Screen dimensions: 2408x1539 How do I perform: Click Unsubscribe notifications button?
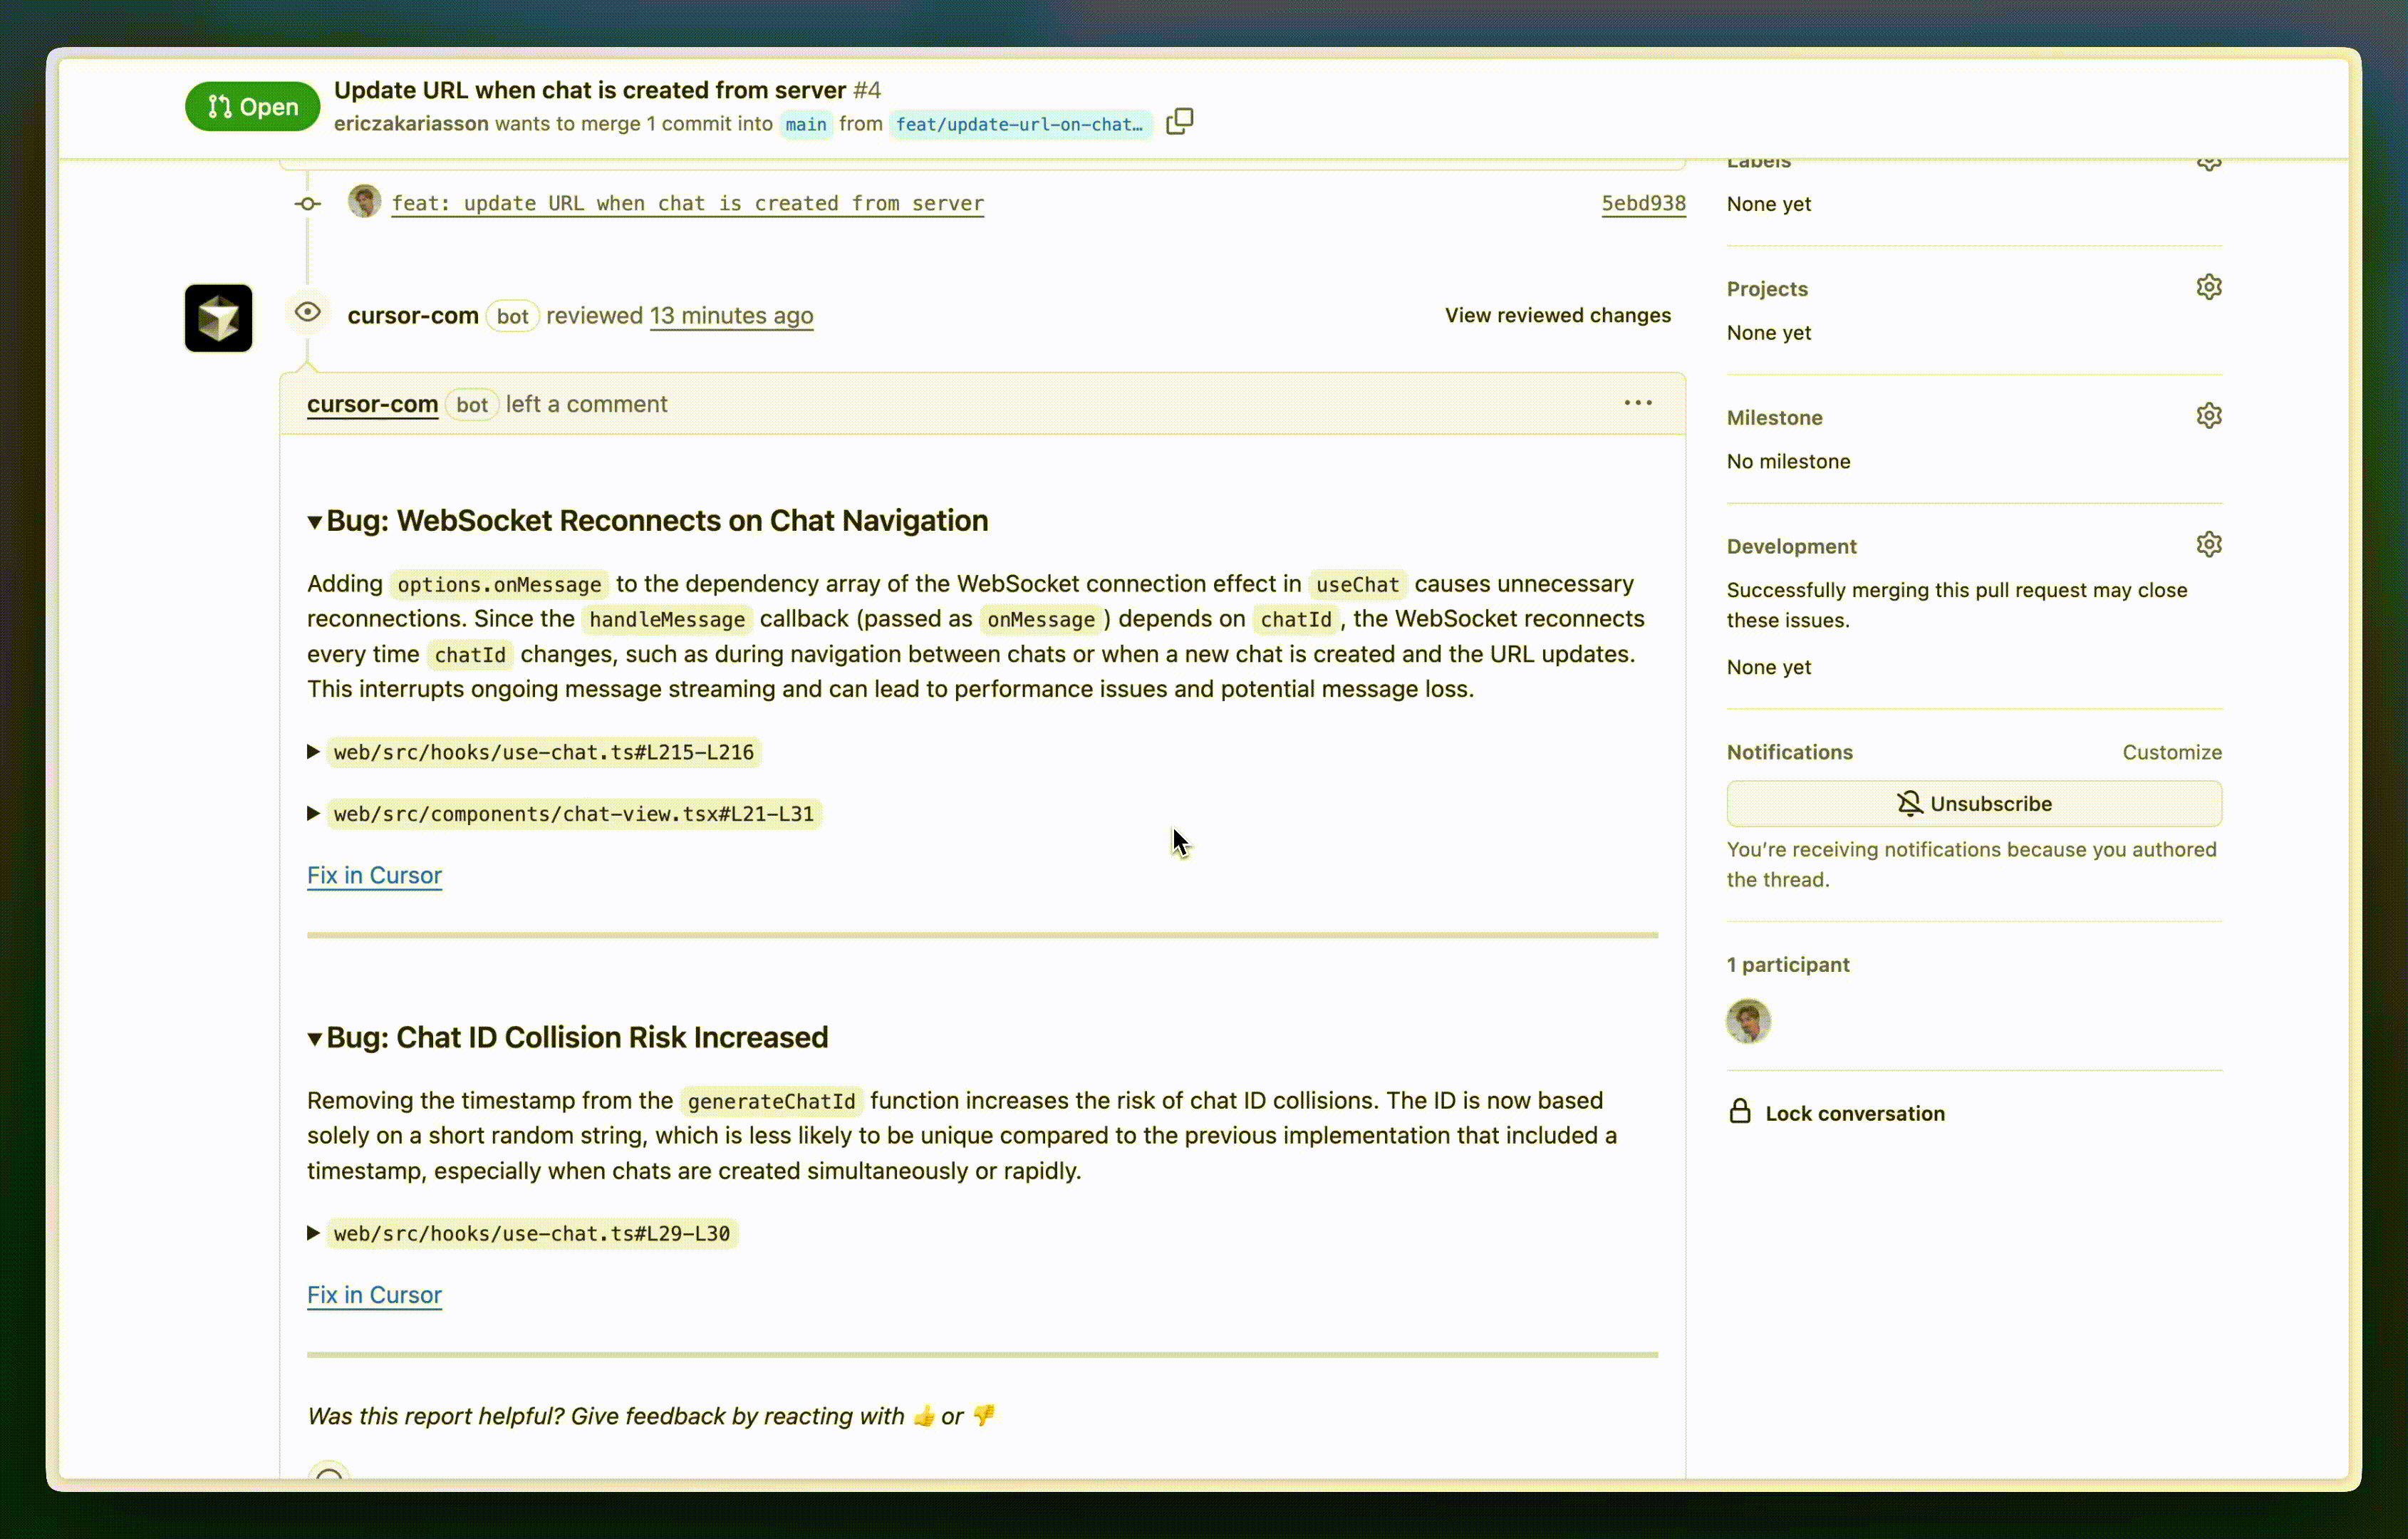(1974, 804)
